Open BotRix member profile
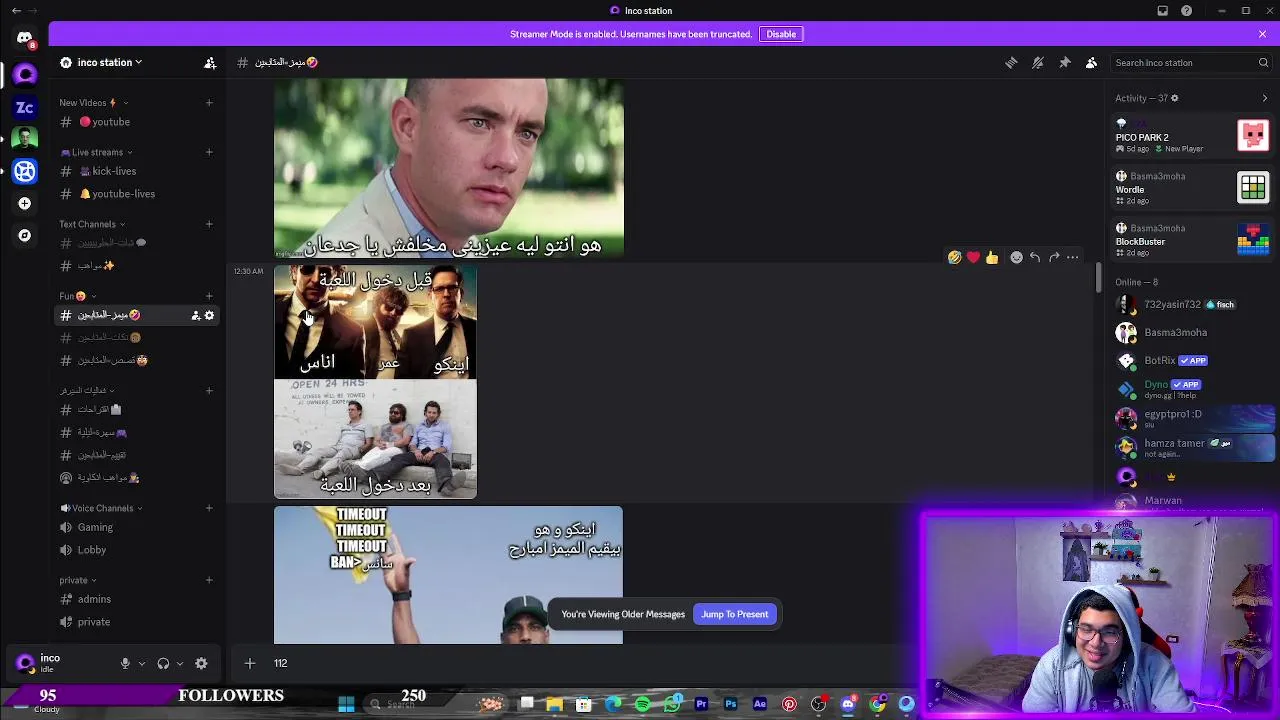Screen dimensions: 1280x720 click(x=1192, y=360)
